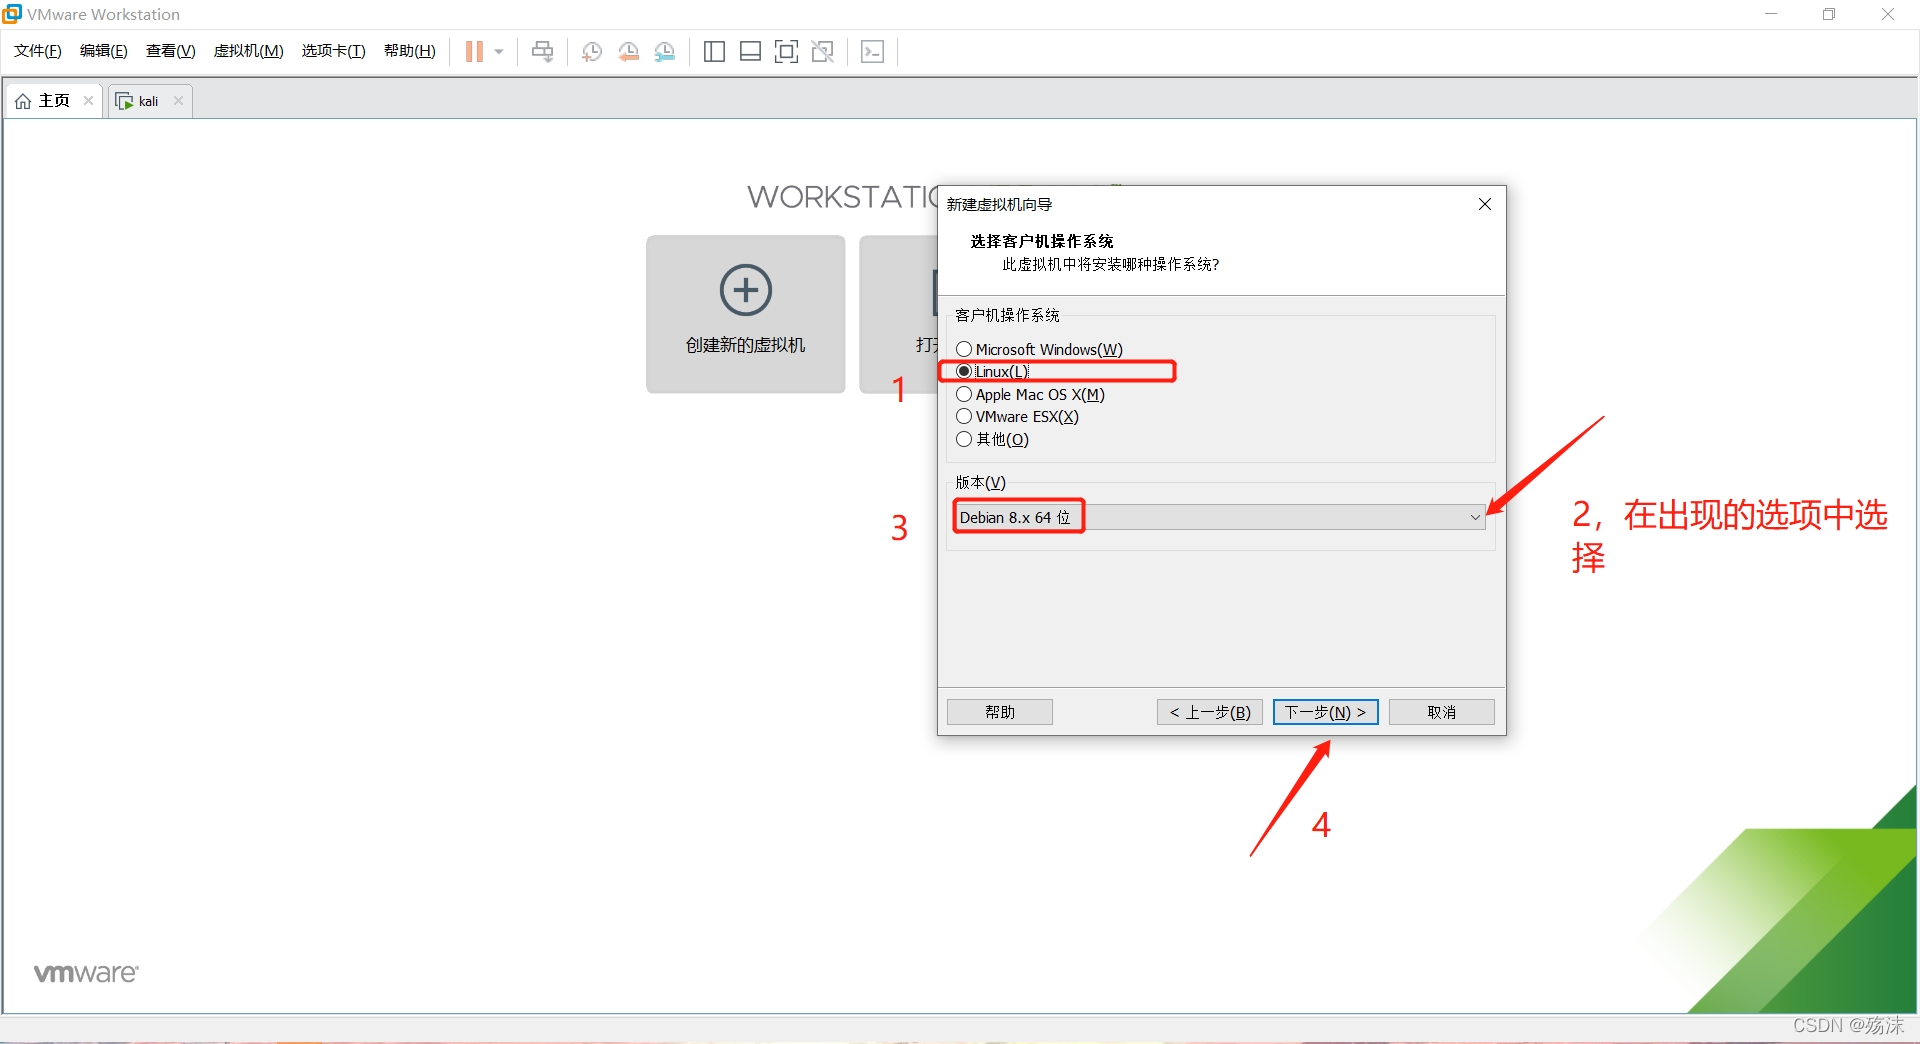
Task: Open the 虚拟机 menu
Action: coord(248,51)
